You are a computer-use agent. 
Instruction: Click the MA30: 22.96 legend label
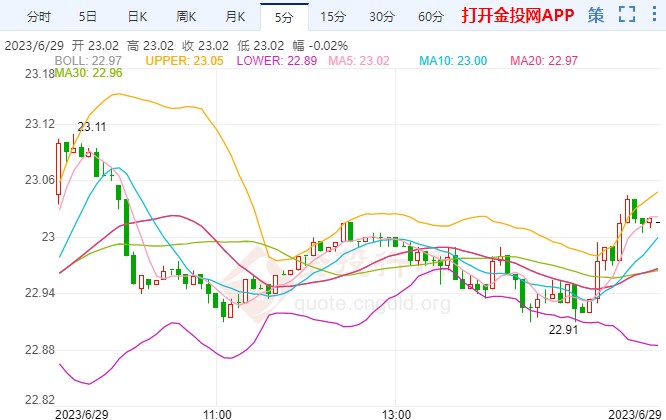(88, 73)
